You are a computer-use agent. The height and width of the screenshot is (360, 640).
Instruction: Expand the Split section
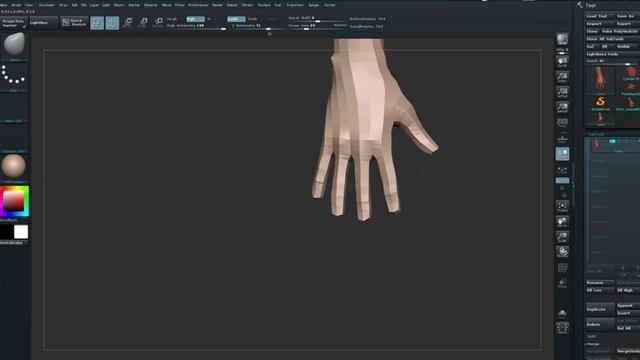click(591, 336)
